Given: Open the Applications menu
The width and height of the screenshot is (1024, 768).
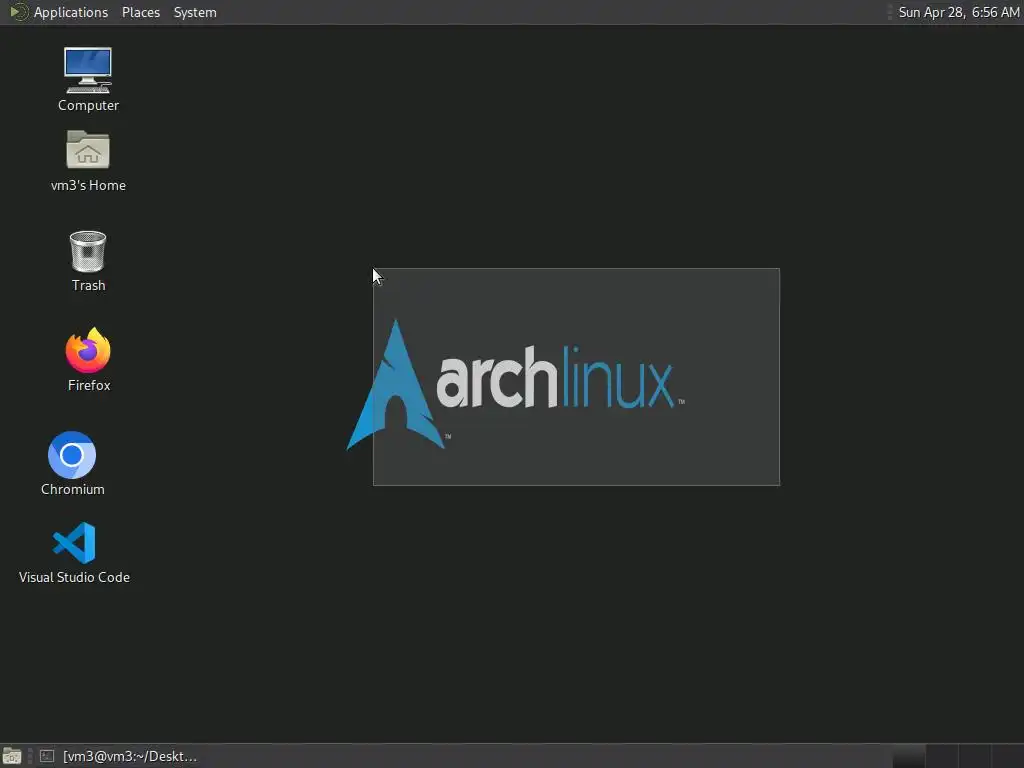Looking at the screenshot, I should point(59,12).
